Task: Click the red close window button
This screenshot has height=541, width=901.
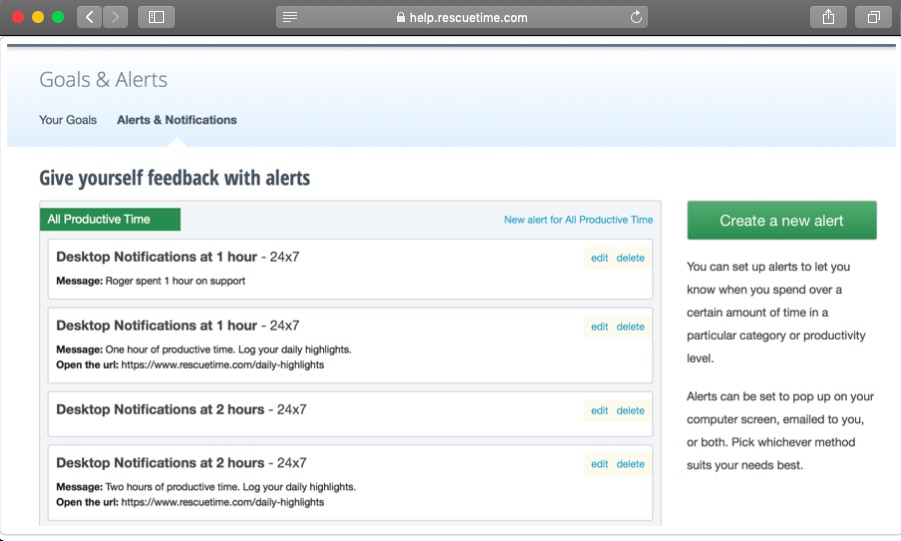Action: 18,17
